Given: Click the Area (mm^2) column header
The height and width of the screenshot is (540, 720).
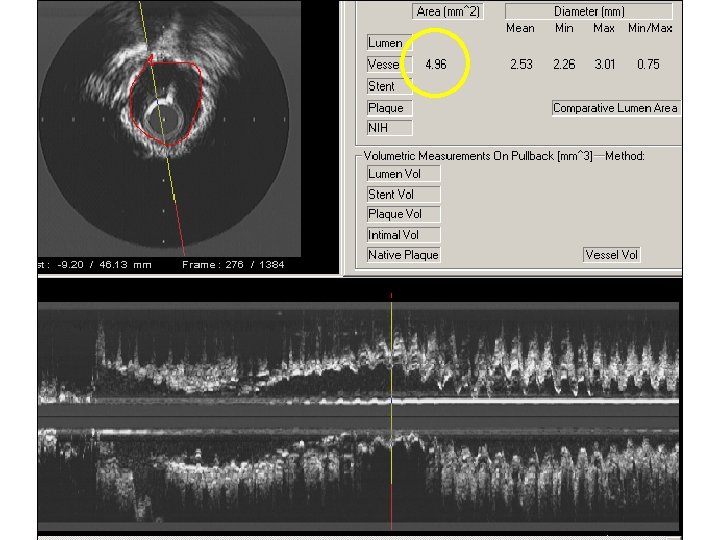Looking at the screenshot, I should (447, 12).
